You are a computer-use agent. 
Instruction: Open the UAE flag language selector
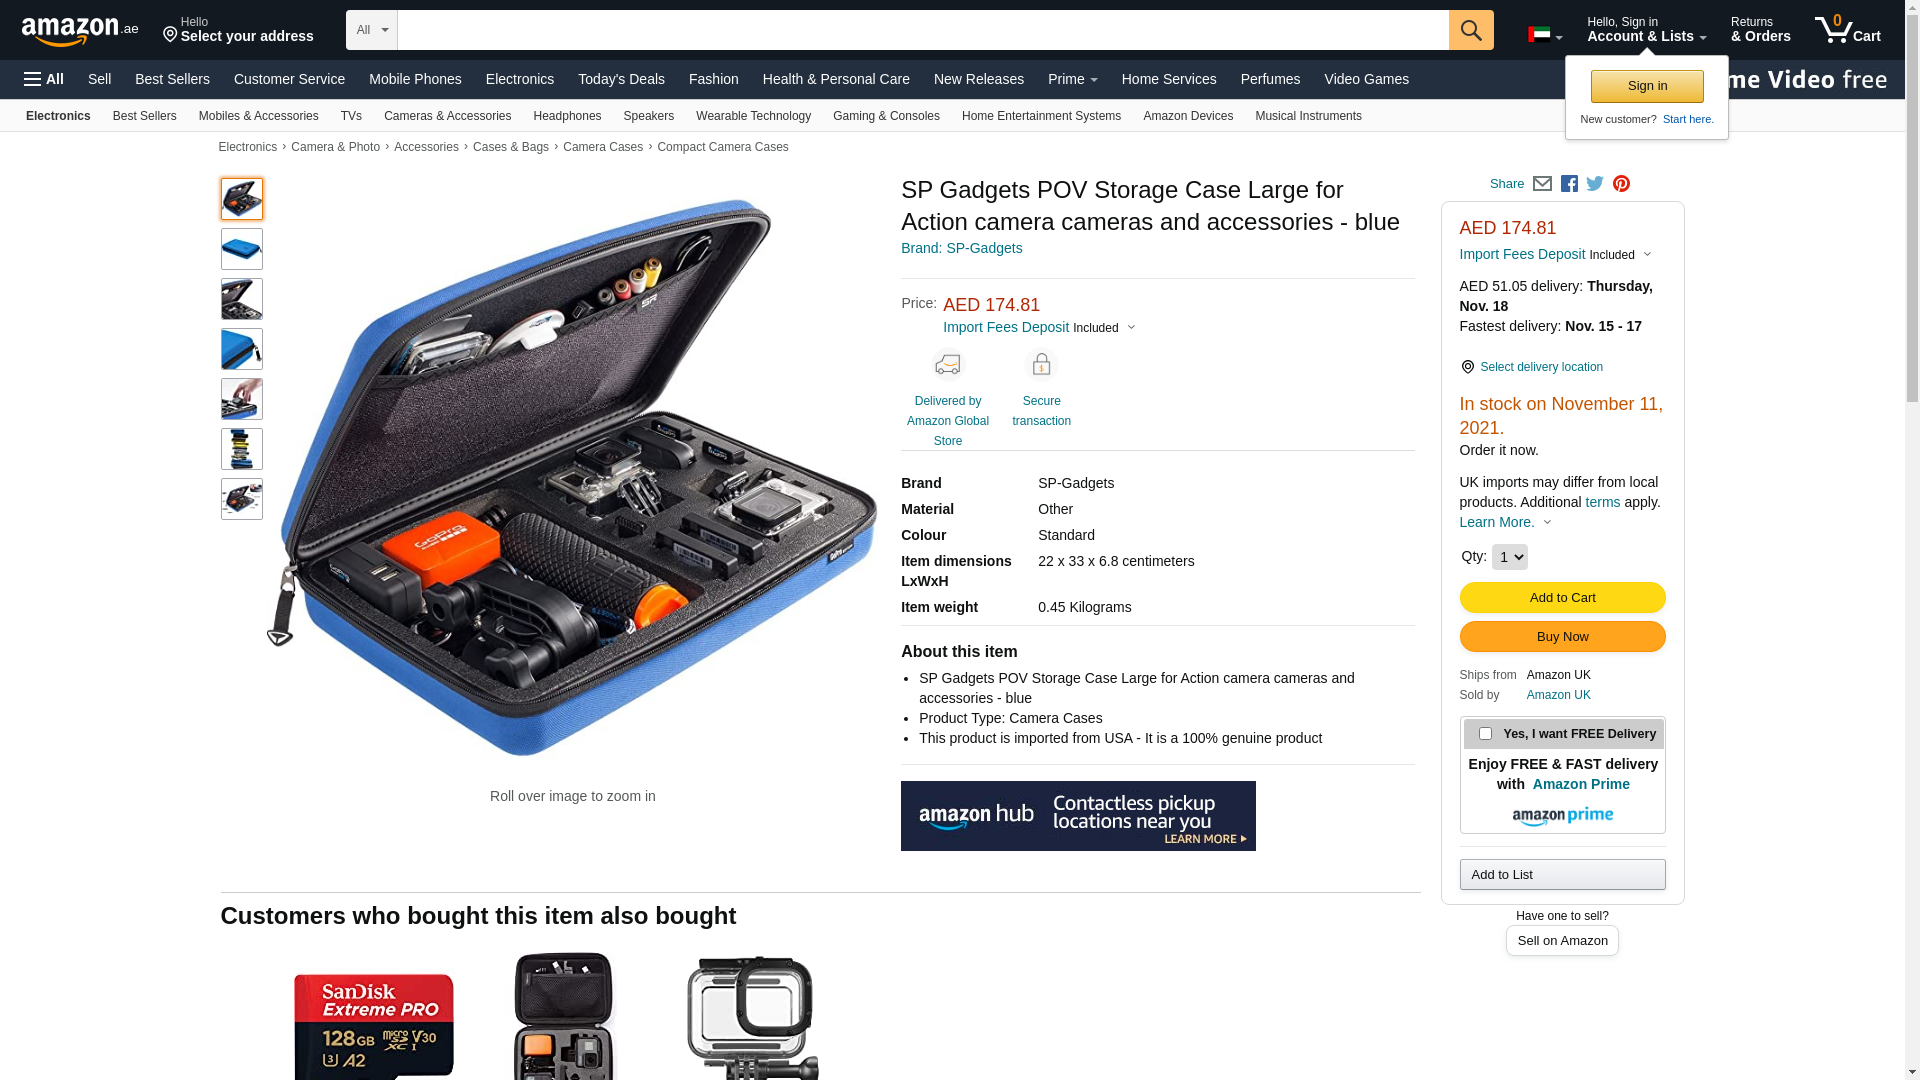(1545, 35)
